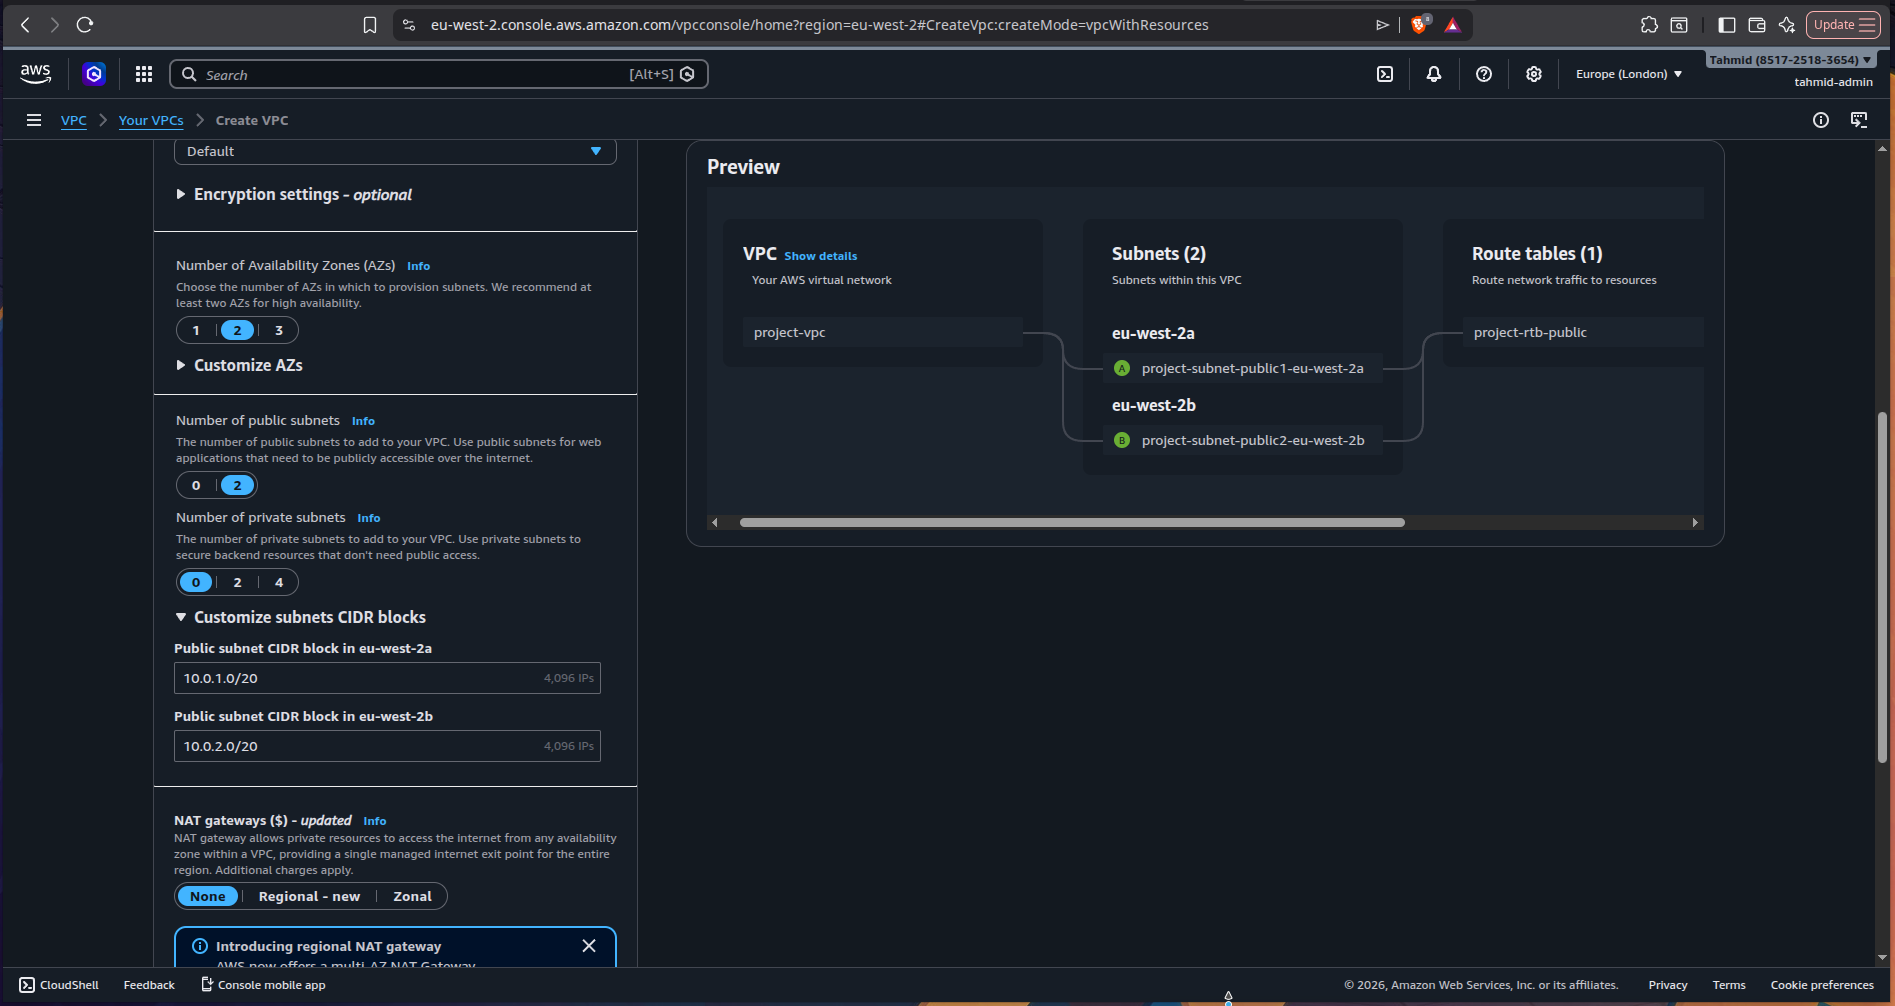Open Leo AI sparkle icon
This screenshot has width=1895, height=1006.
(1787, 25)
